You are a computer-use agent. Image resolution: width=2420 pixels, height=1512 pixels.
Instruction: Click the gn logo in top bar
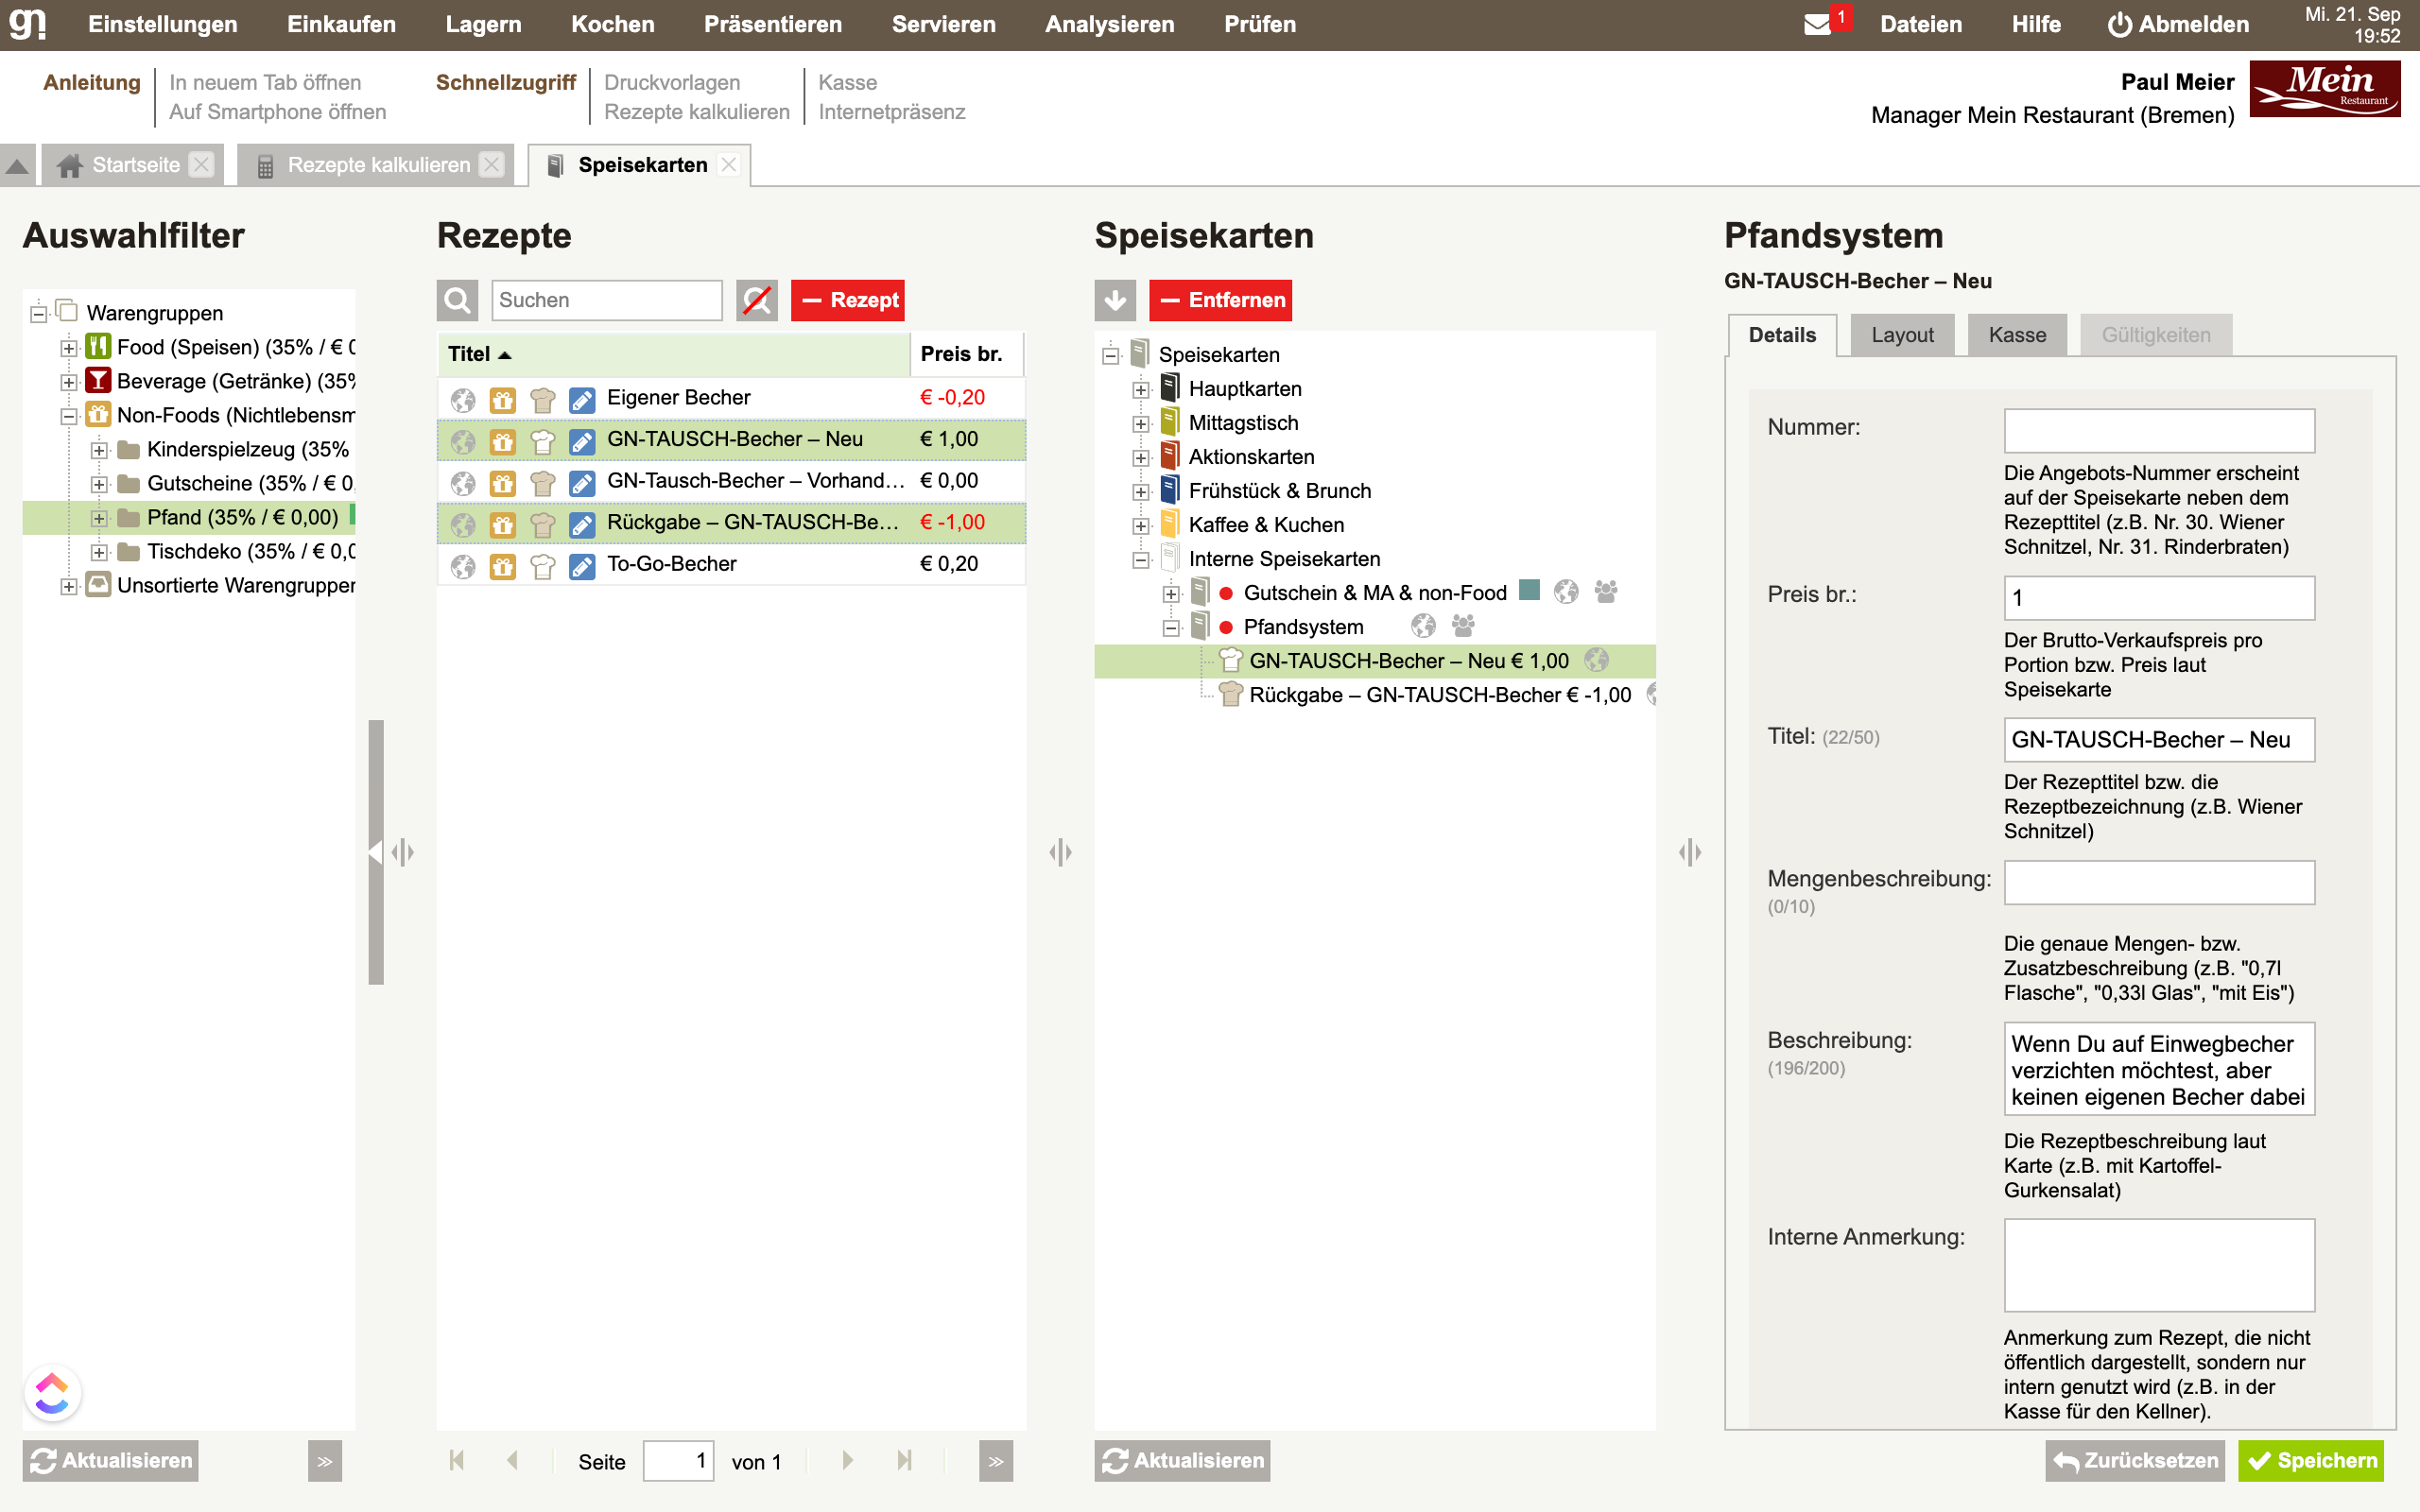27,24
